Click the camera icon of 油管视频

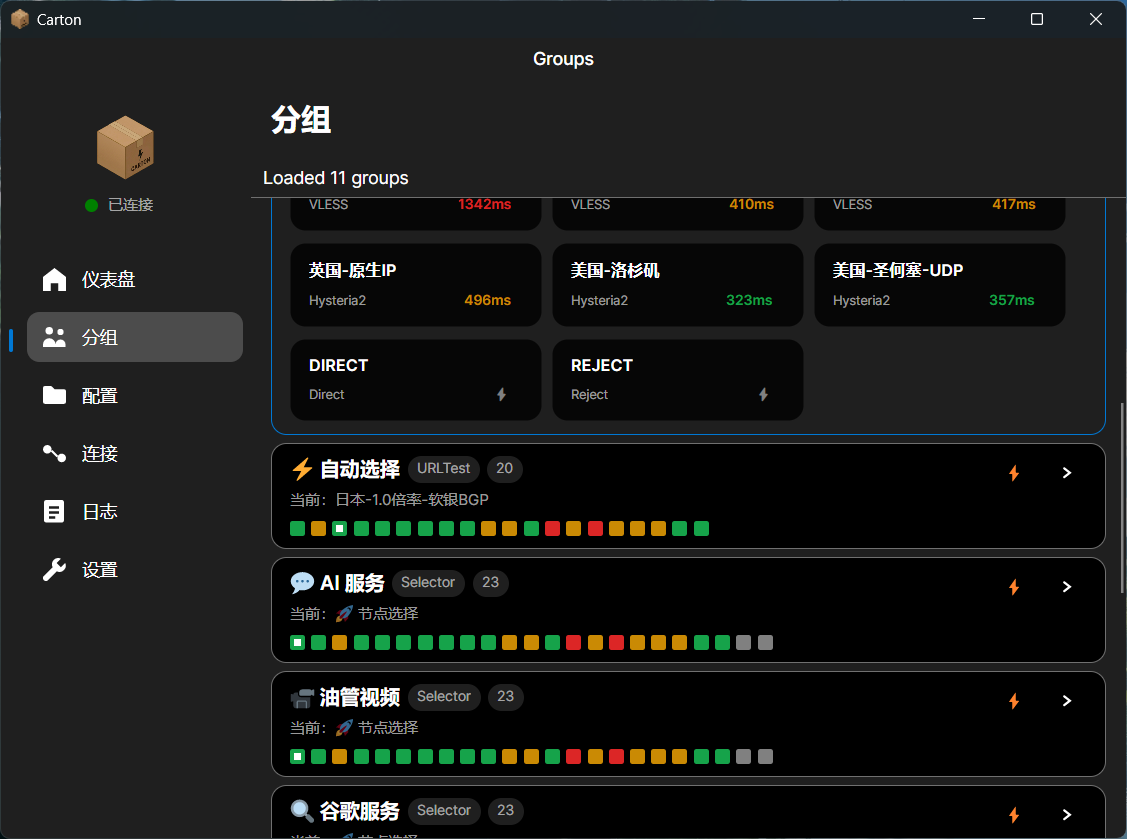point(302,697)
